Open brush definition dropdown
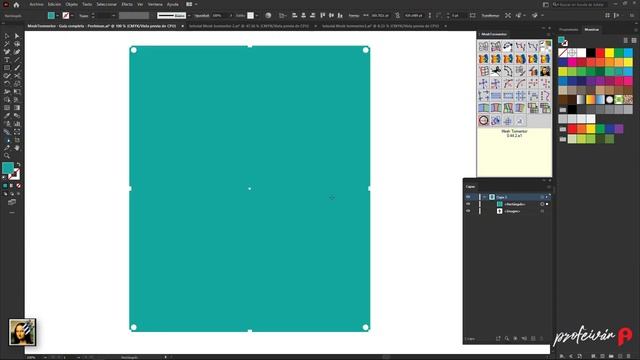Image resolution: width=640 pixels, height=360 pixels. coord(189,16)
